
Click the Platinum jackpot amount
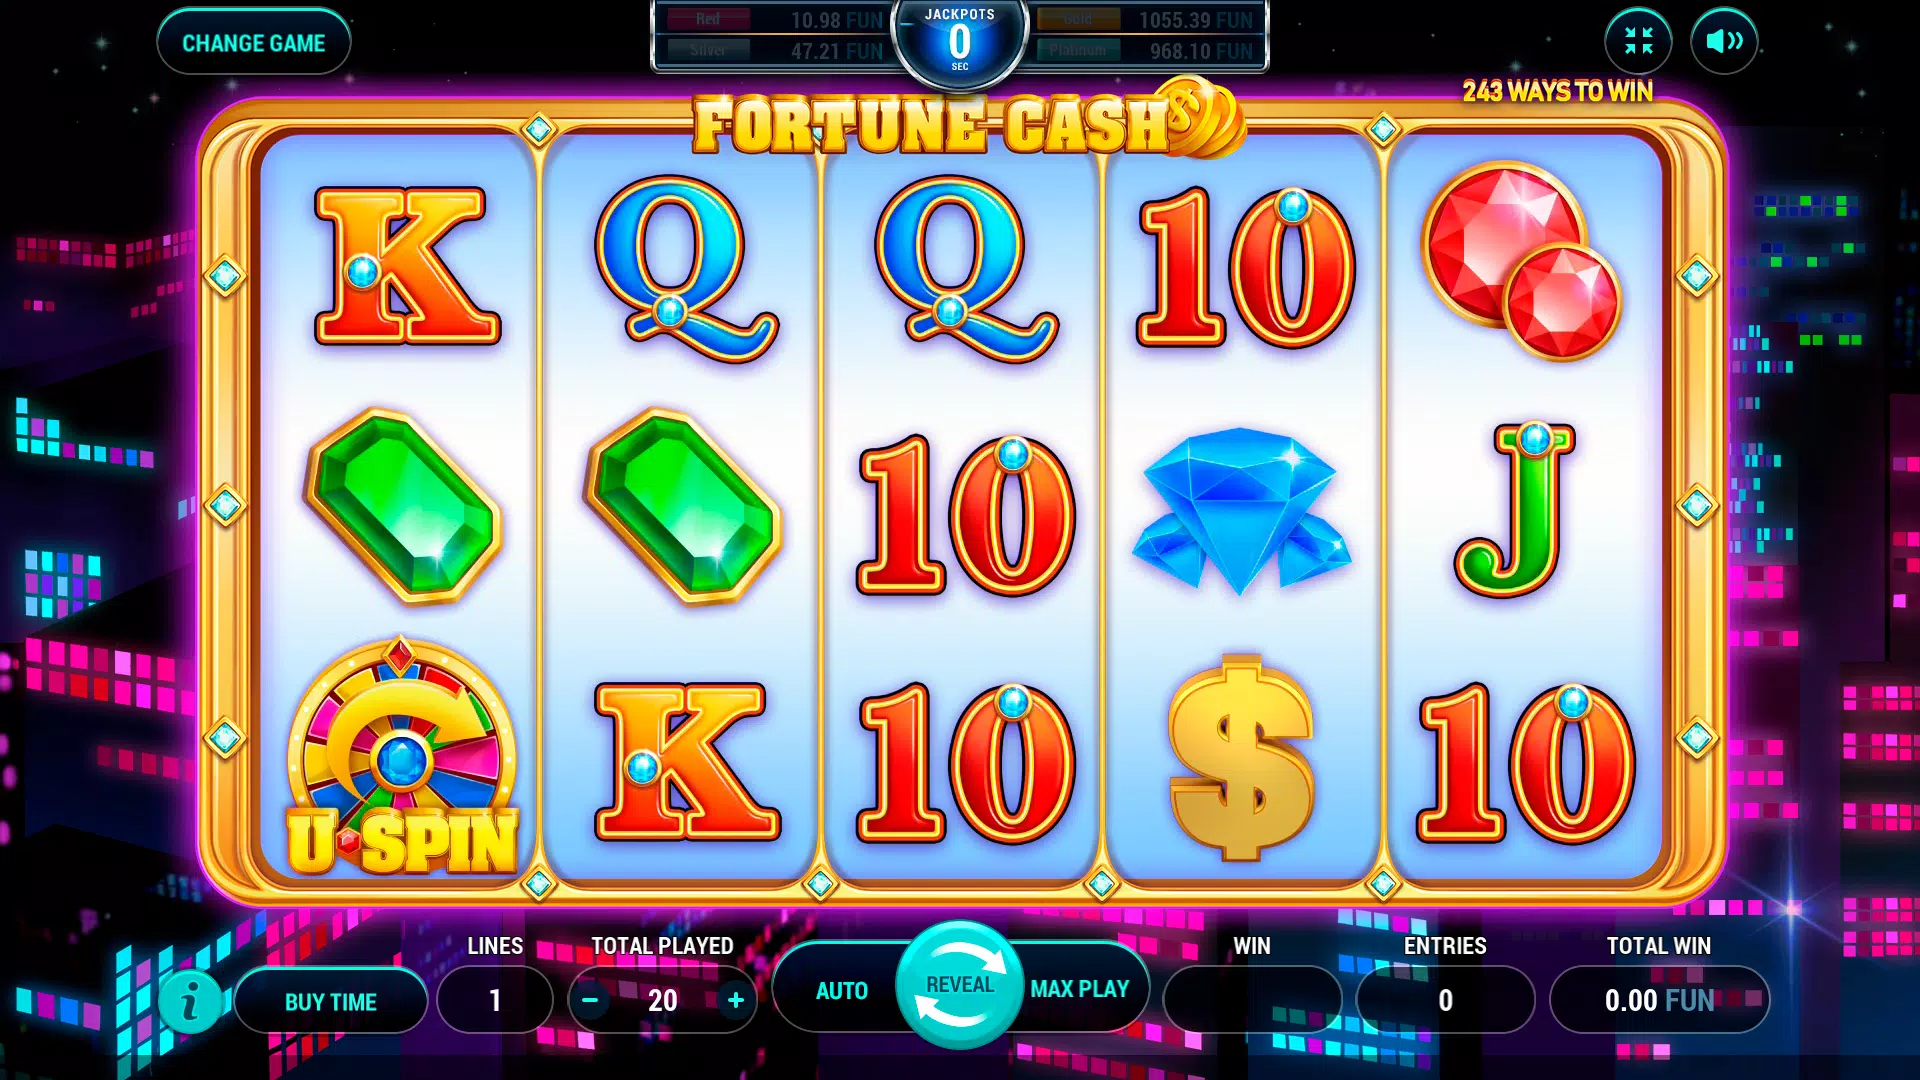[x=1200, y=51]
